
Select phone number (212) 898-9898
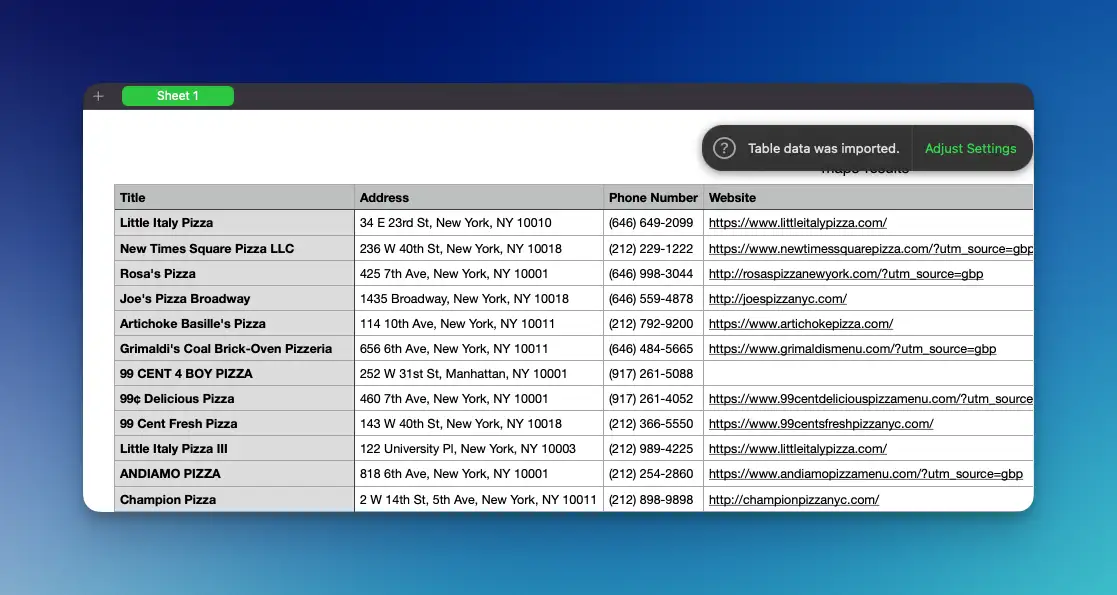[653, 500]
